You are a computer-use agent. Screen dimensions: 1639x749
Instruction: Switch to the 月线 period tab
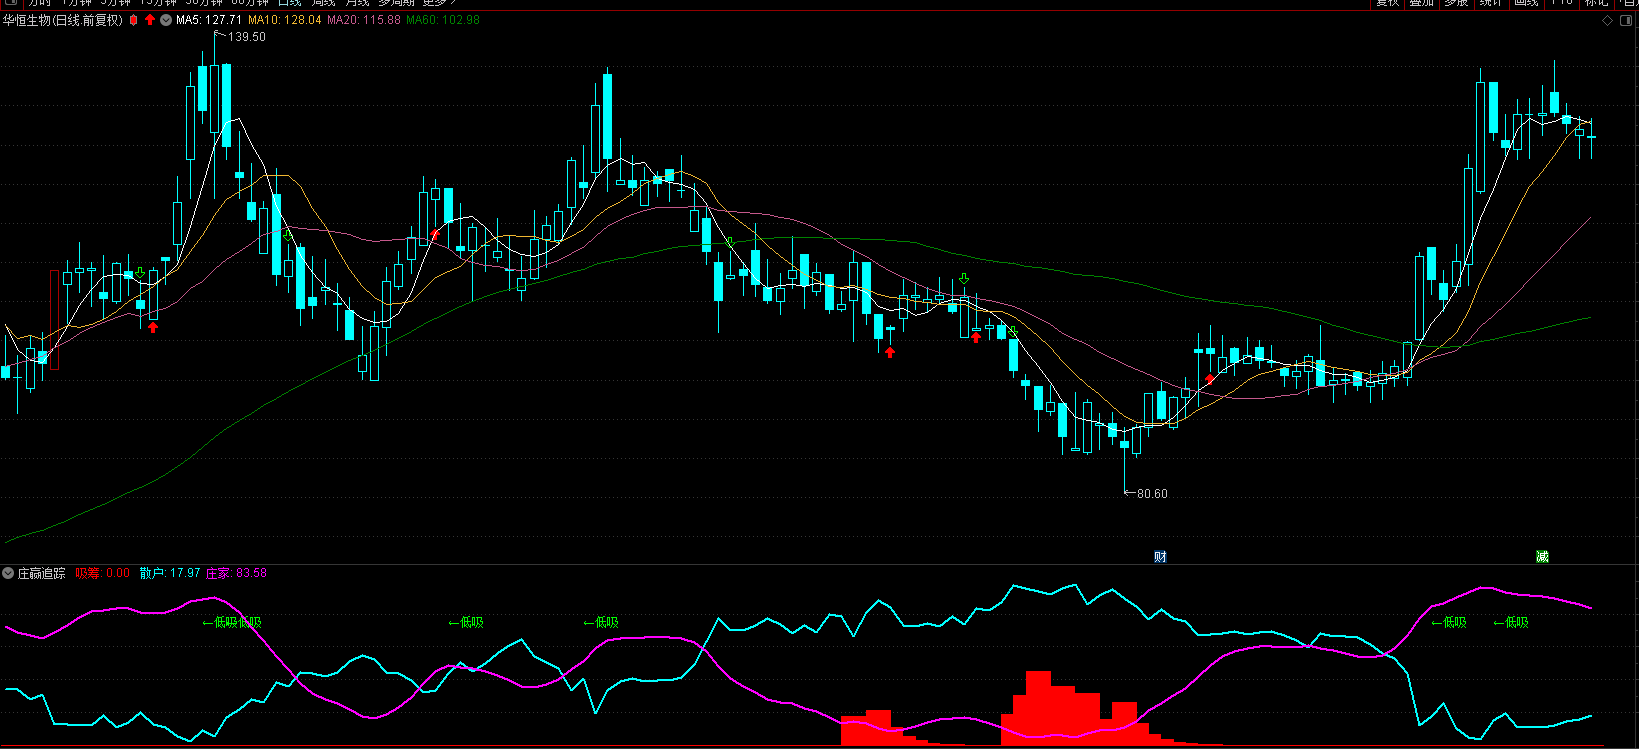(357, 3)
